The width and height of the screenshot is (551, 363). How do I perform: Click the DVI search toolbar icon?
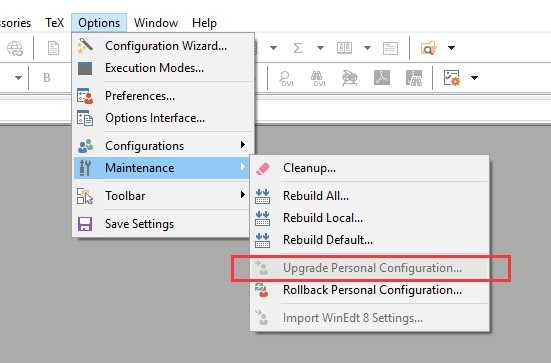point(286,78)
